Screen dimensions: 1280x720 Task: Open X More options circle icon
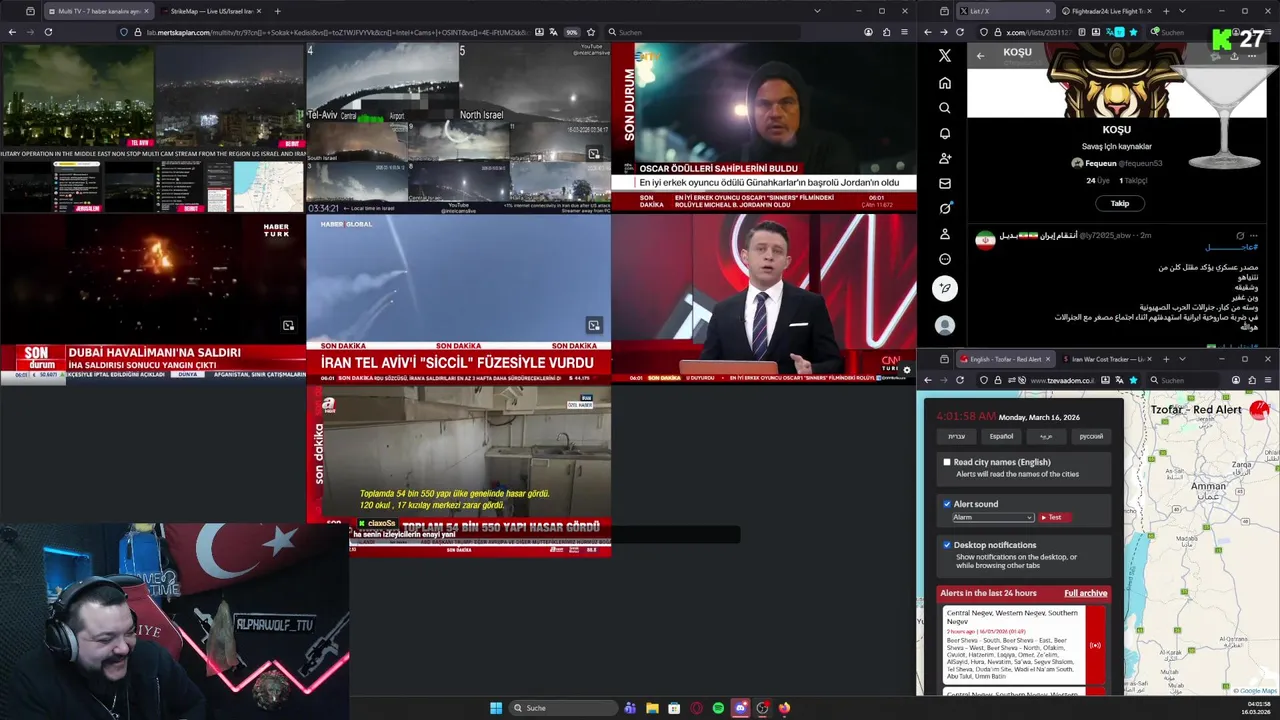tap(945, 259)
